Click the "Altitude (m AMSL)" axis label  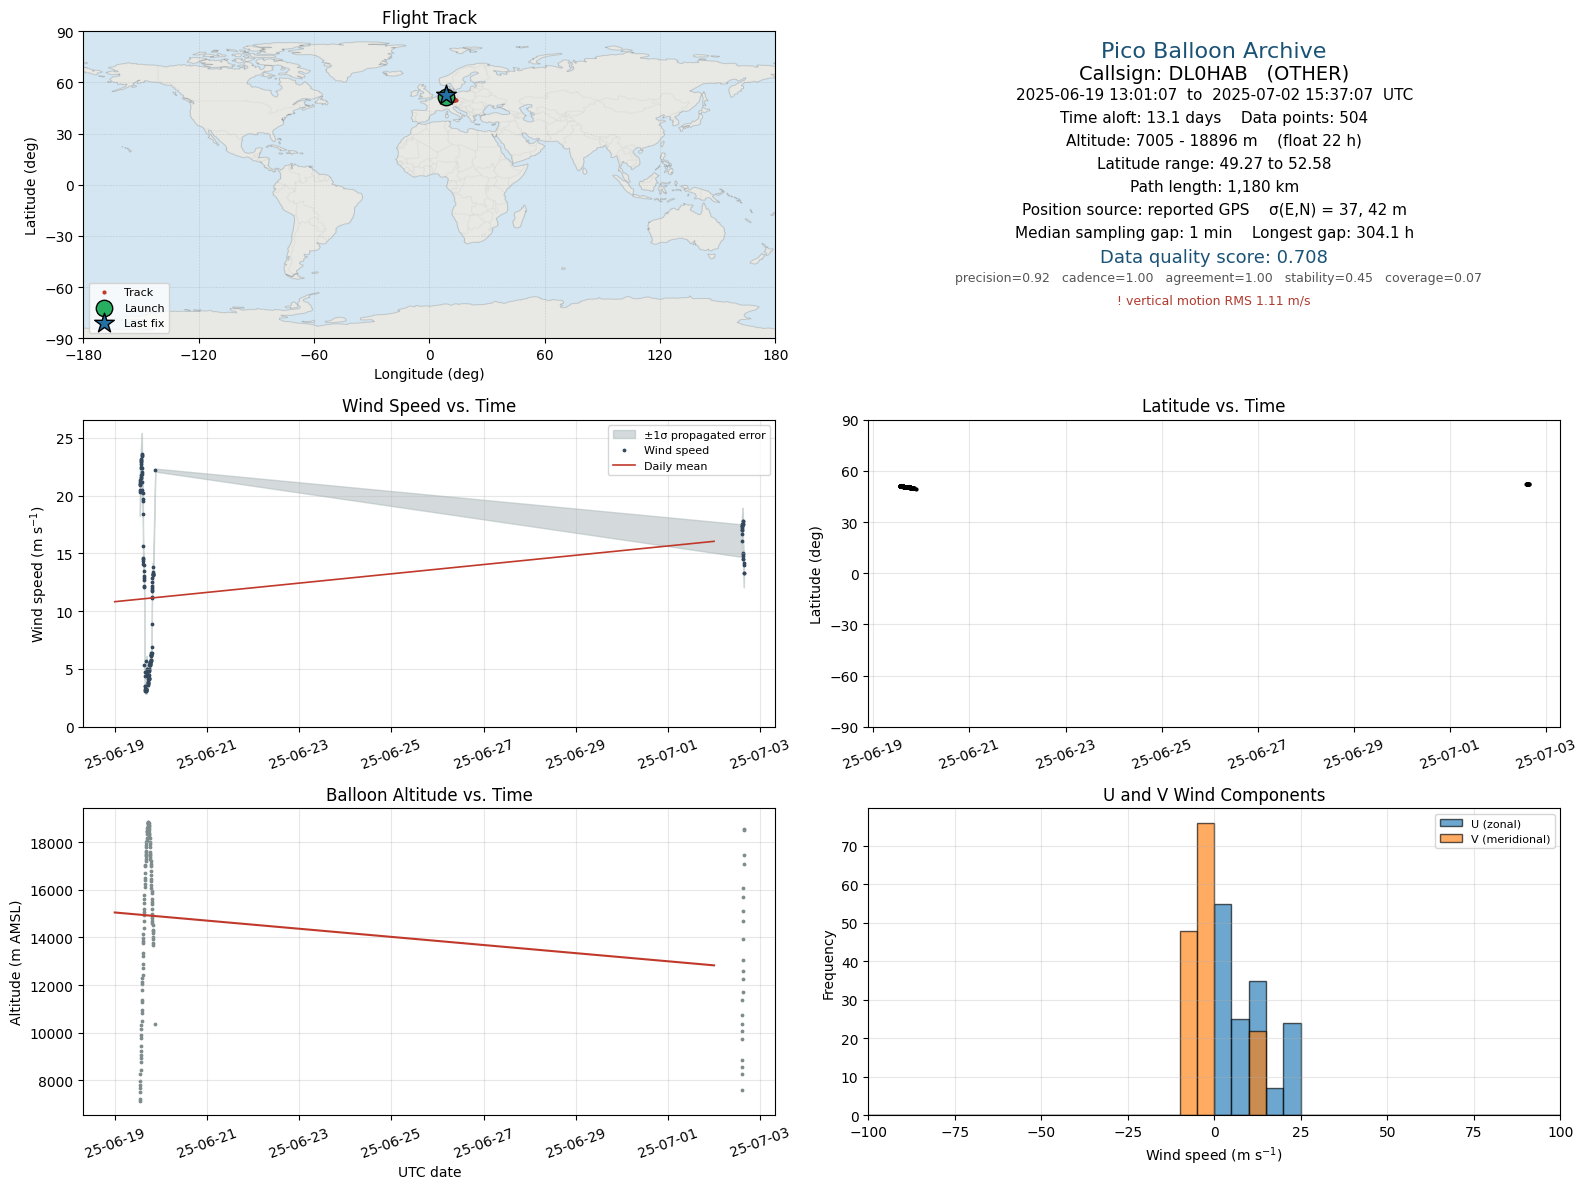pos(16,962)
